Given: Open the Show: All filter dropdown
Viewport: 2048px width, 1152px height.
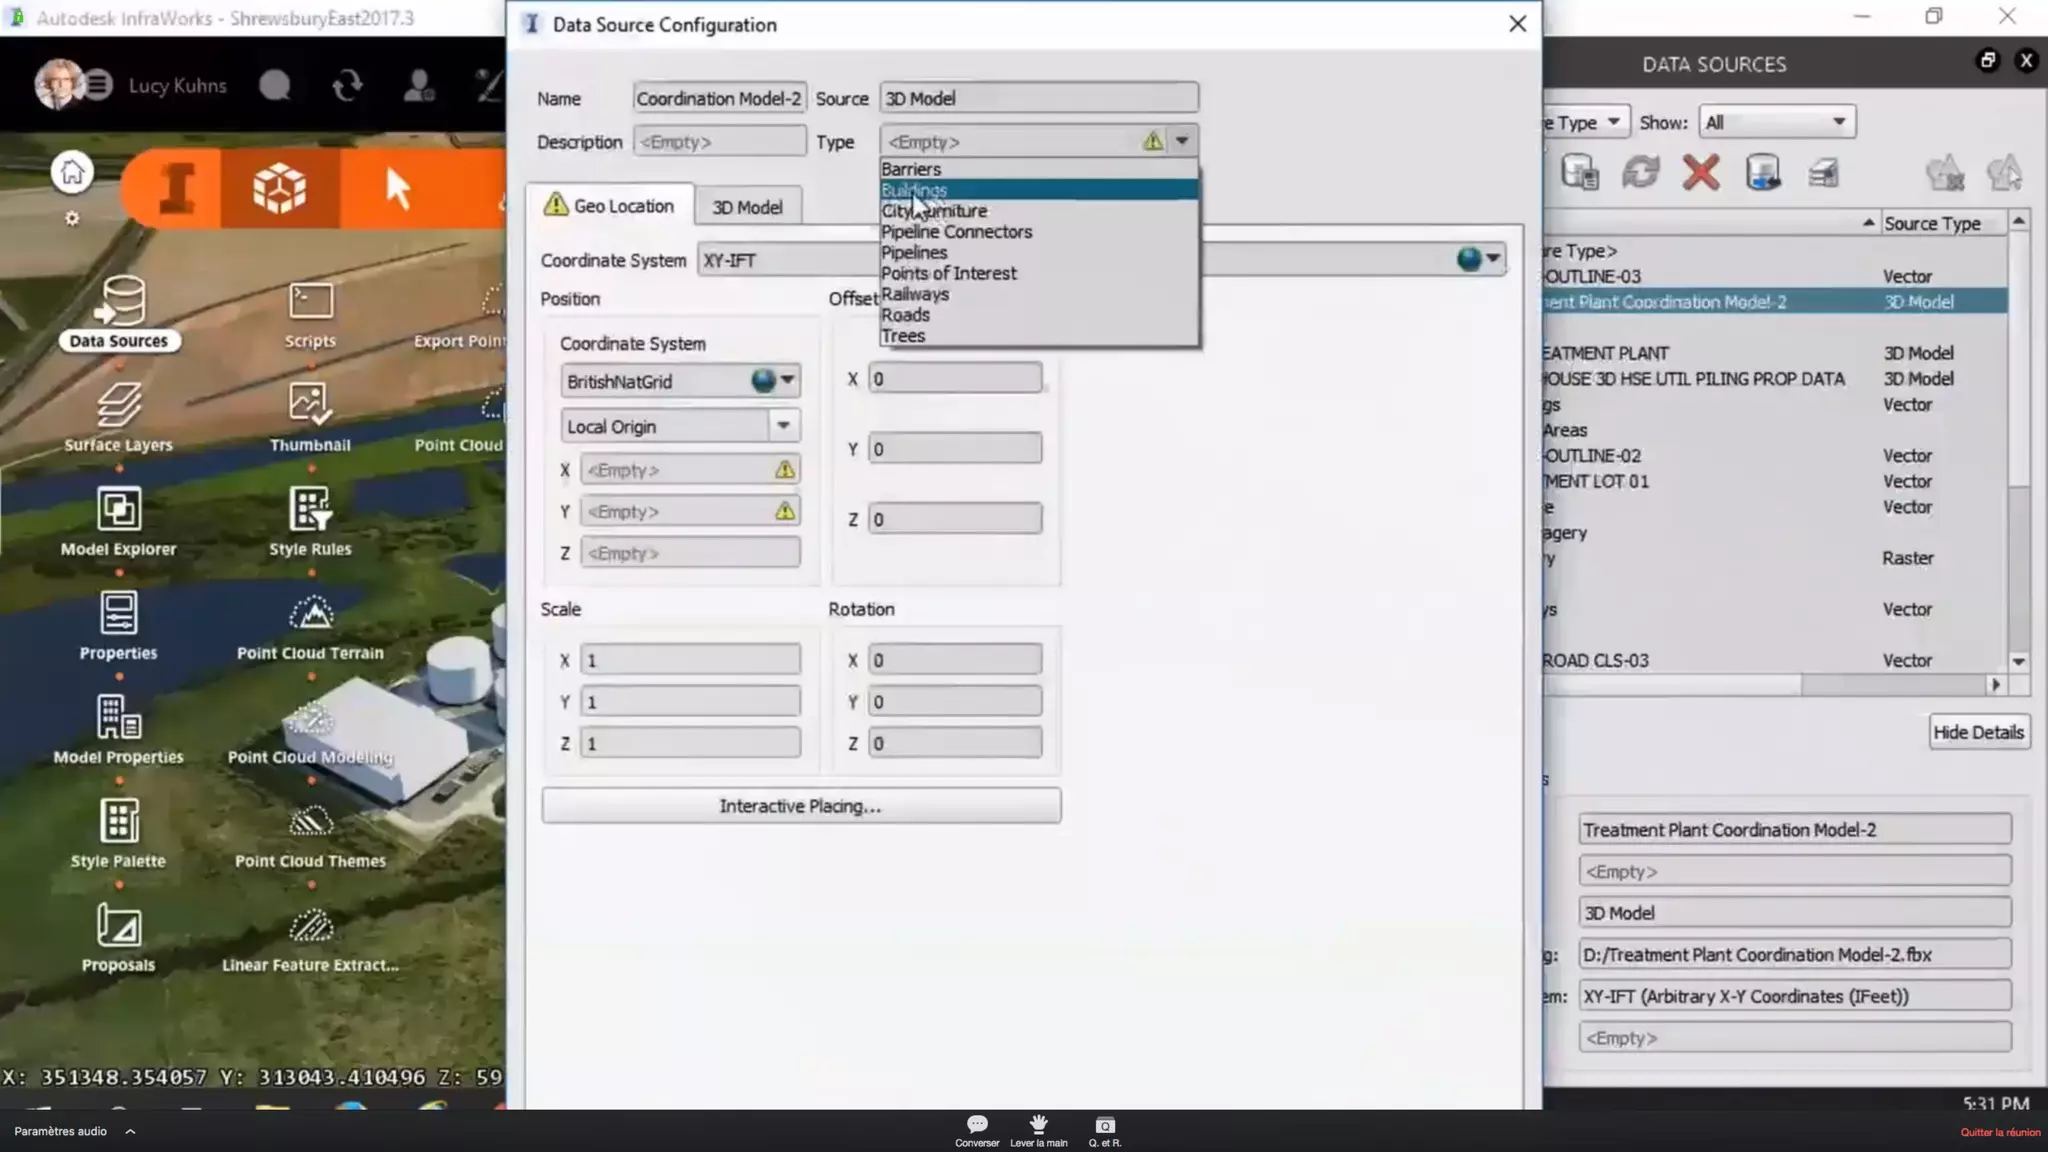Looking at the screenshot, I should pyautogui.click(x=1776, y=122).
